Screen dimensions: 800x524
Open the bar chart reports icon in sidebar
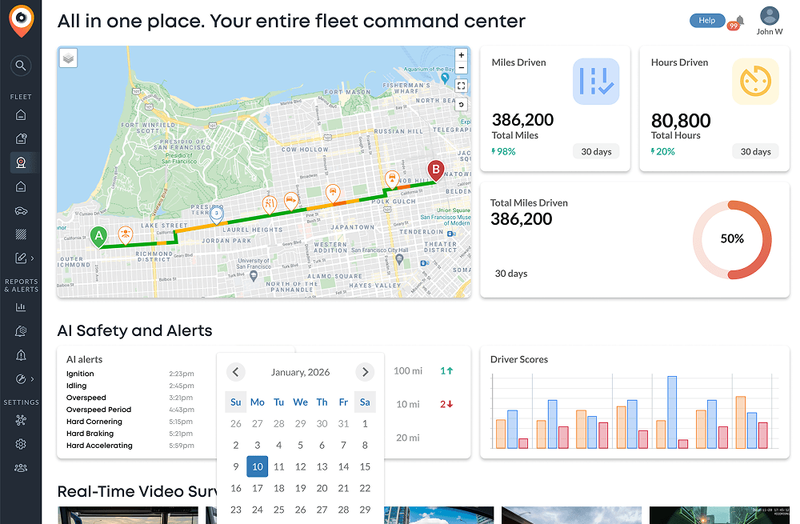pos(20,307)
